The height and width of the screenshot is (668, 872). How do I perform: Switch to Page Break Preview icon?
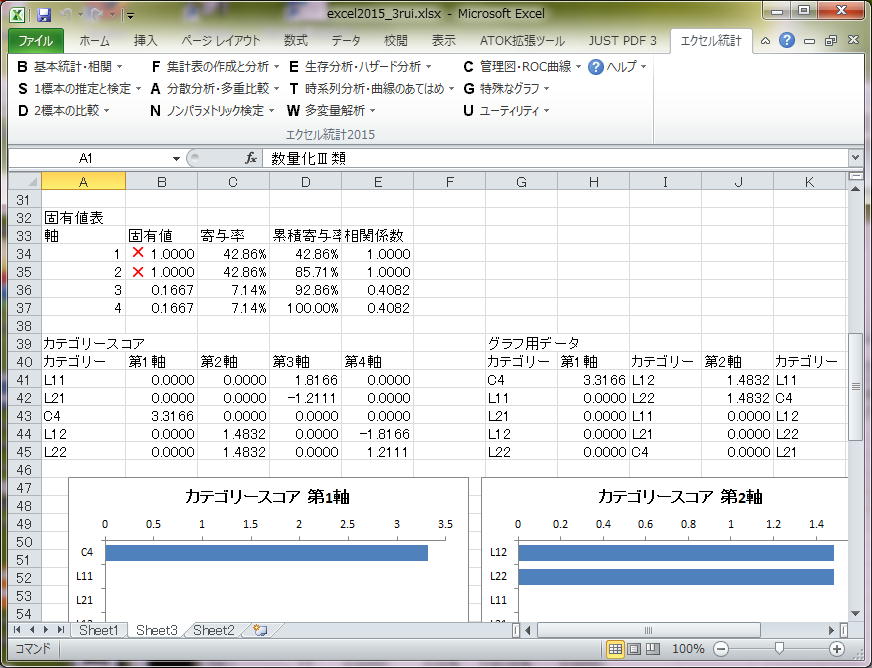653,649
